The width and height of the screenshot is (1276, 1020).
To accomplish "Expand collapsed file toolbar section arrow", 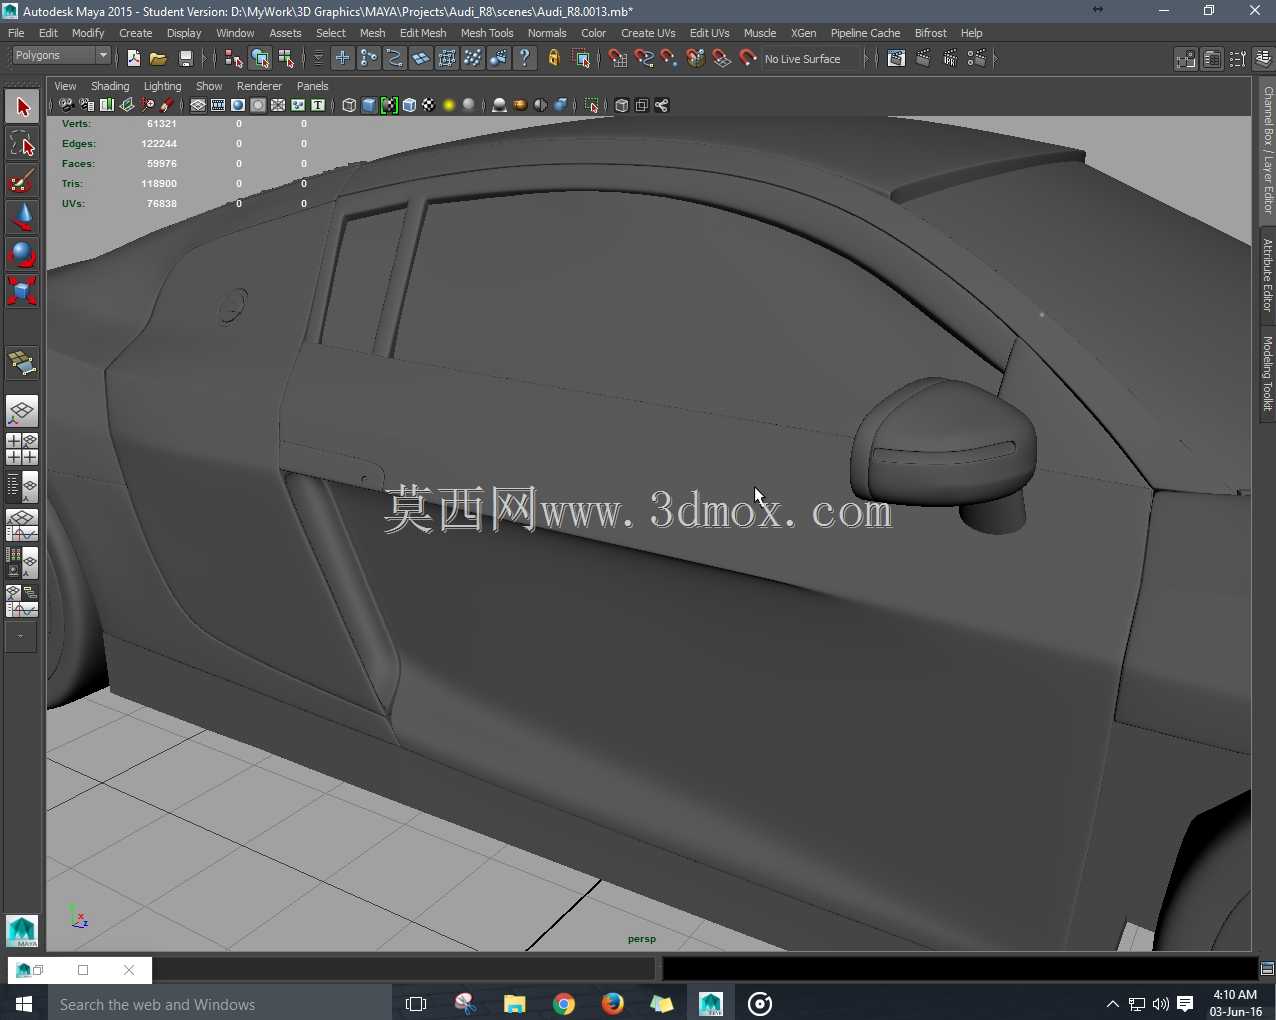I will (205, 59).
